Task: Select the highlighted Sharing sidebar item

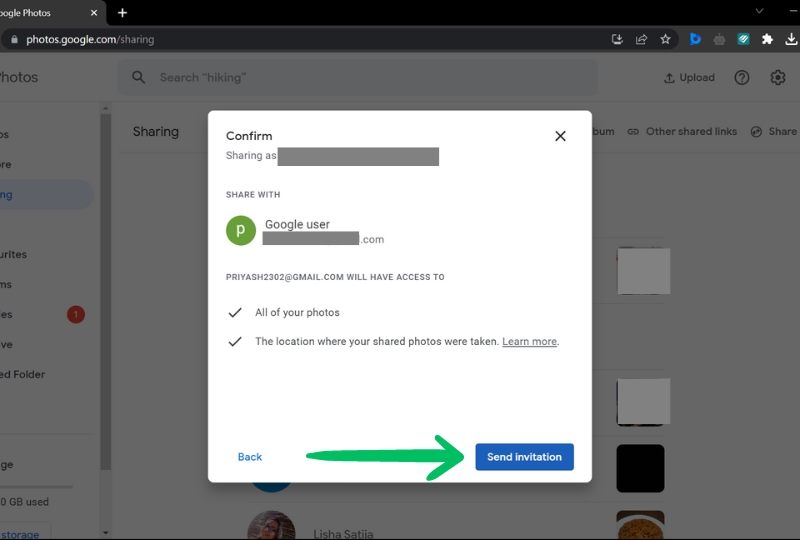Action: click(x=46, y=194)
